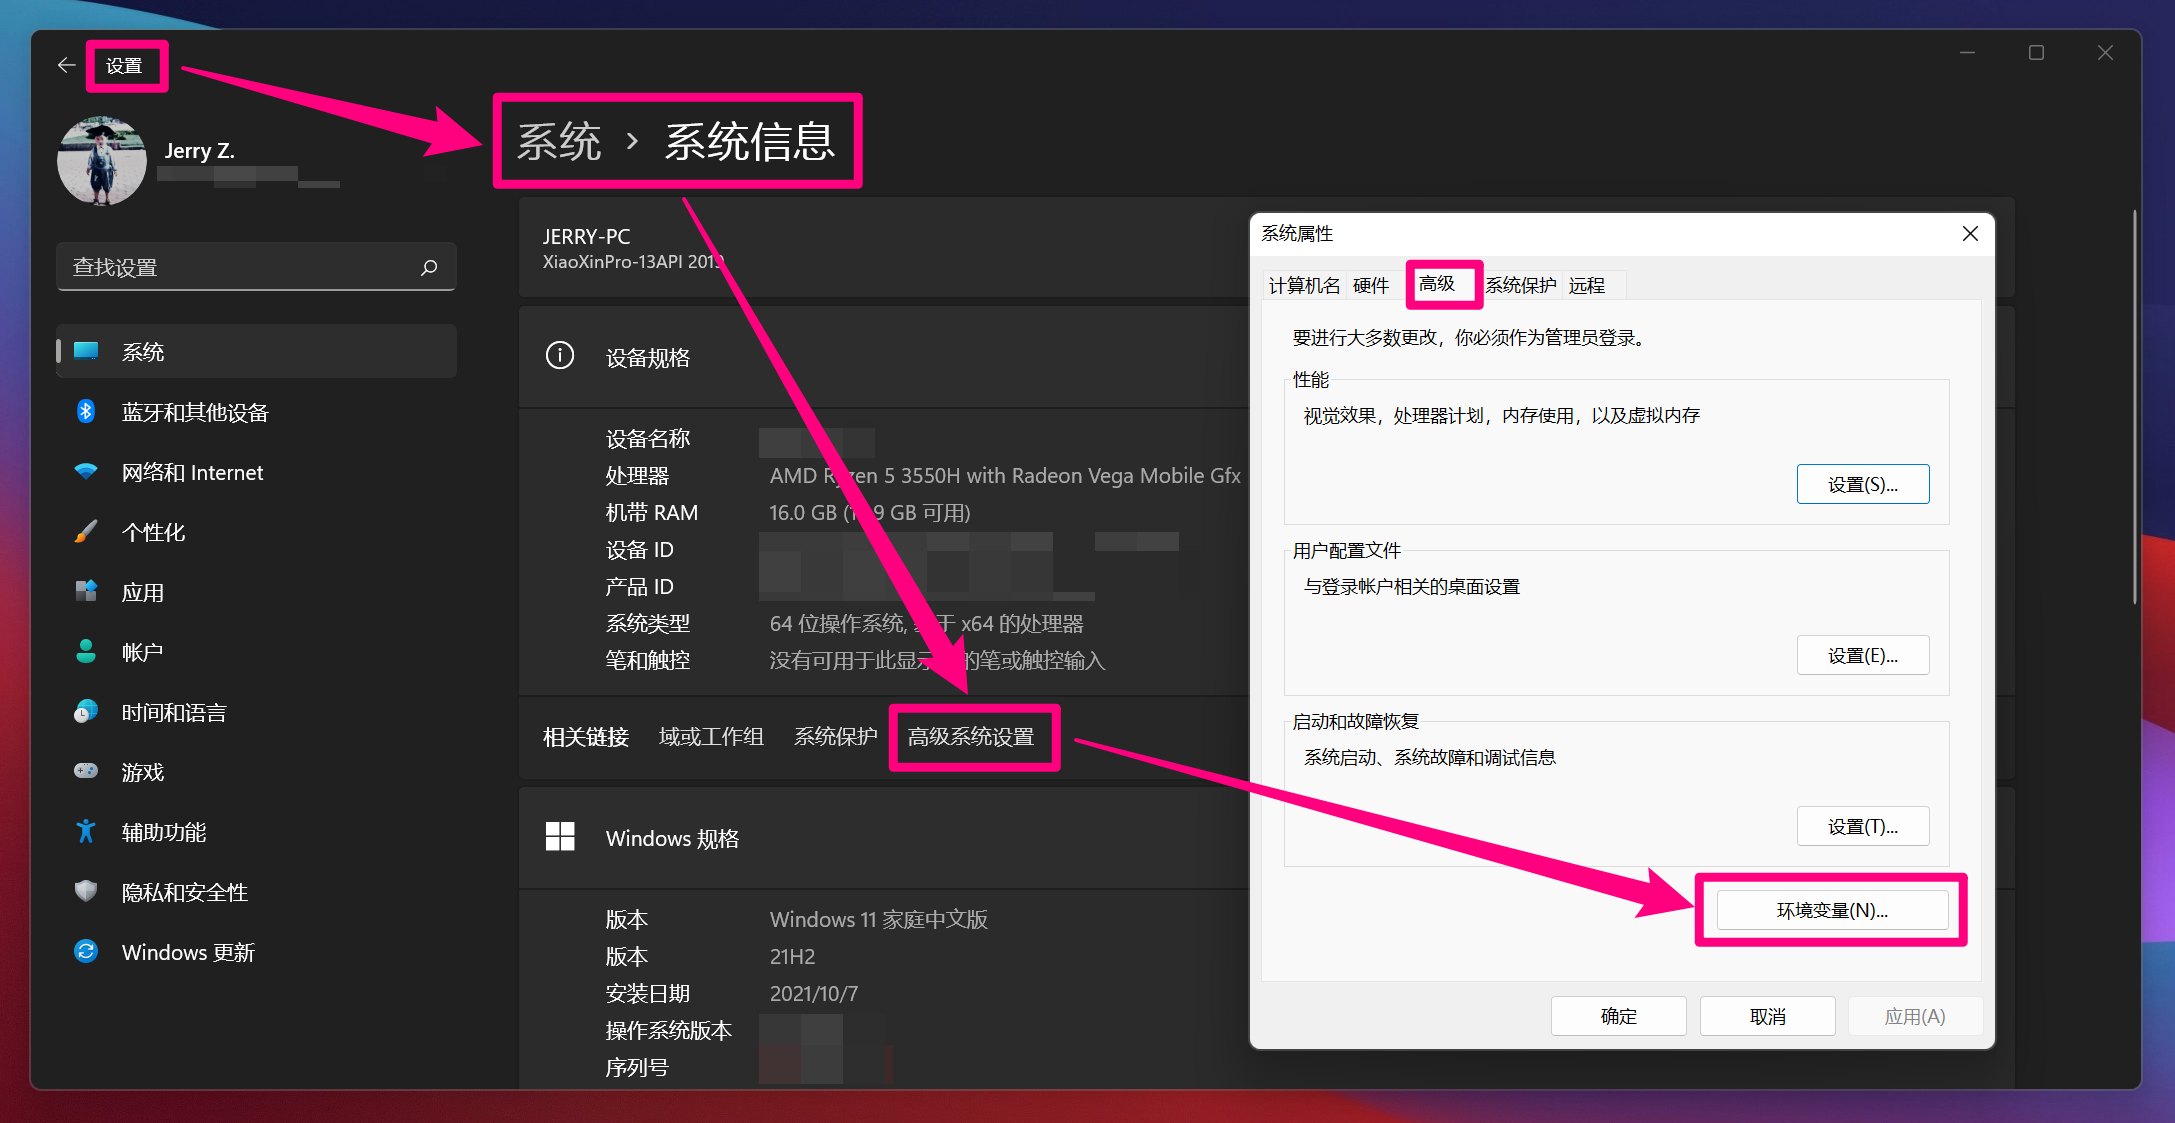Screen dimensions: 2175x1123
Task: Click the System (系统) breadcrumb
Action: [559, 141]
